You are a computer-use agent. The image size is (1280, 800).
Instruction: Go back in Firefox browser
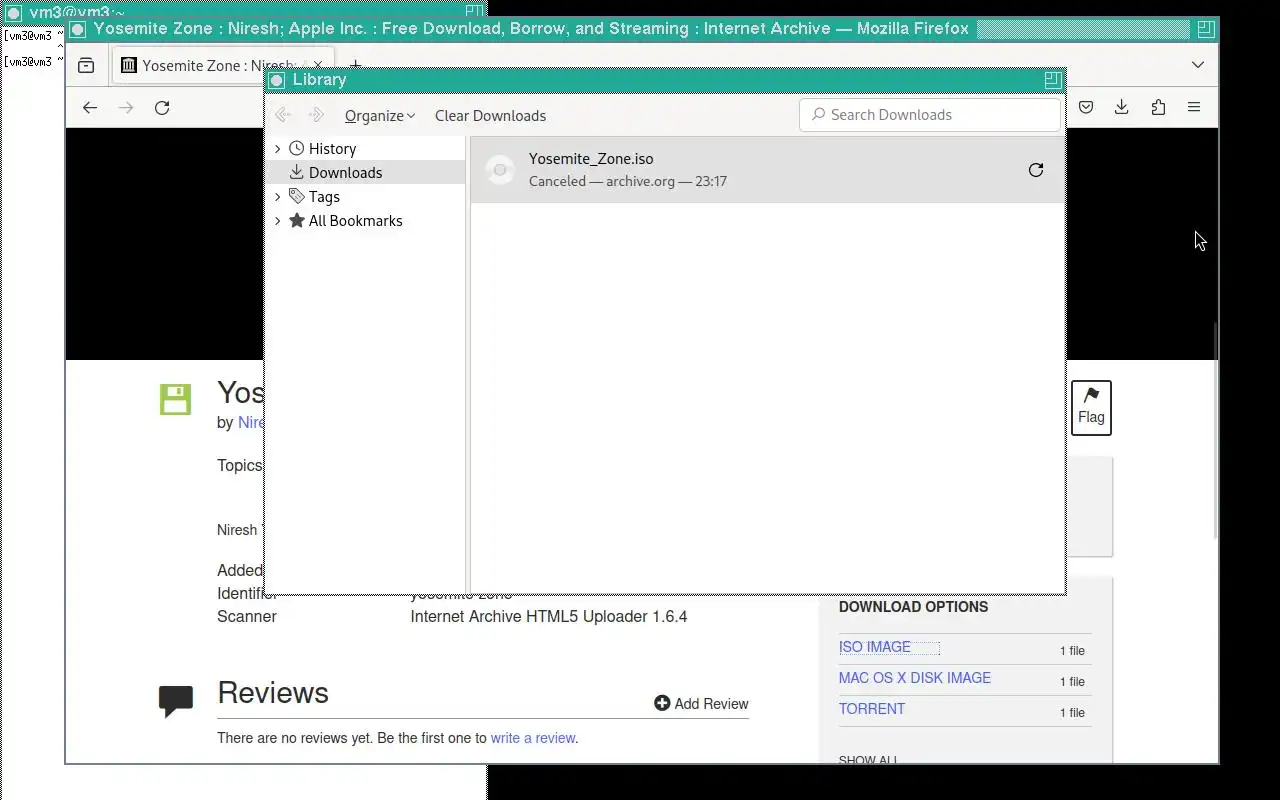click(x=90, y=107)
